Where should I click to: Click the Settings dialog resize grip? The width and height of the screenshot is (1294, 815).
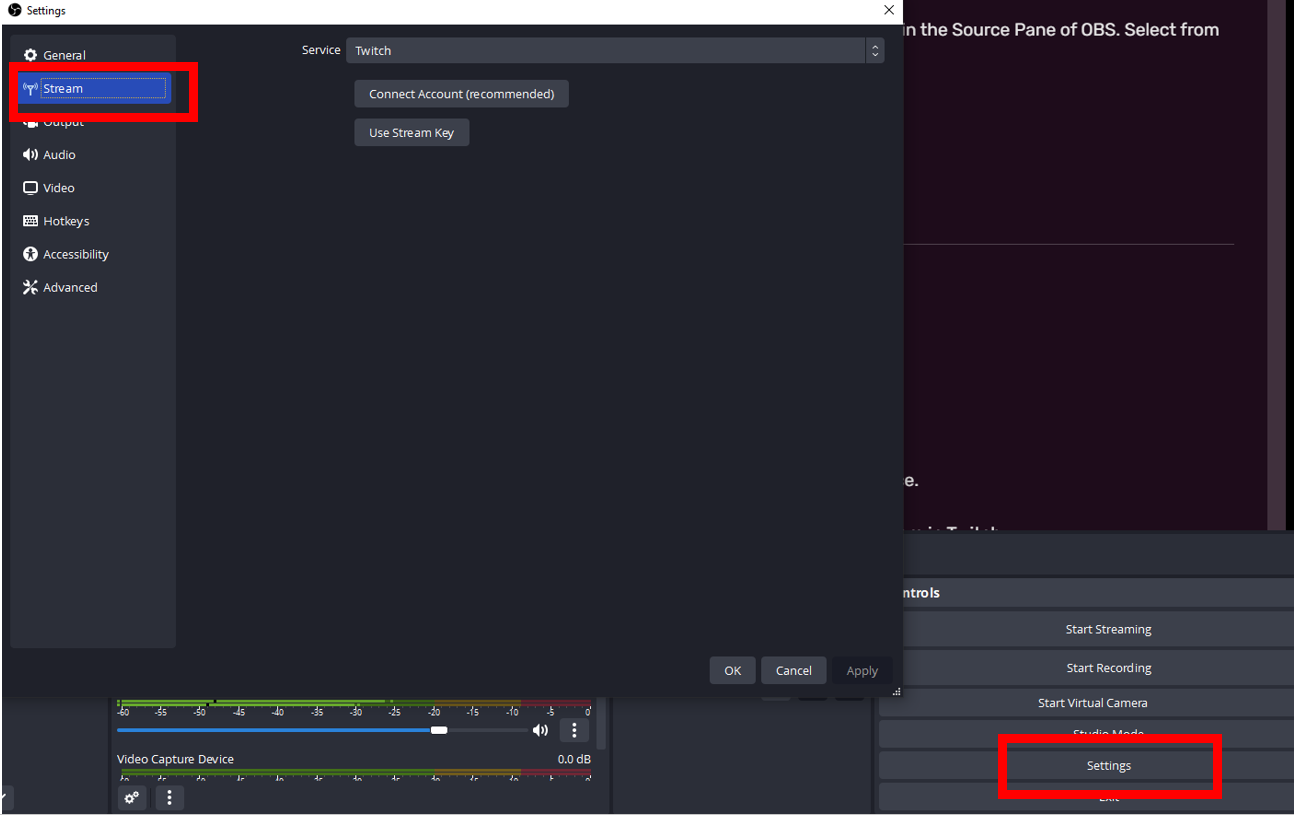tap(896, 691)
